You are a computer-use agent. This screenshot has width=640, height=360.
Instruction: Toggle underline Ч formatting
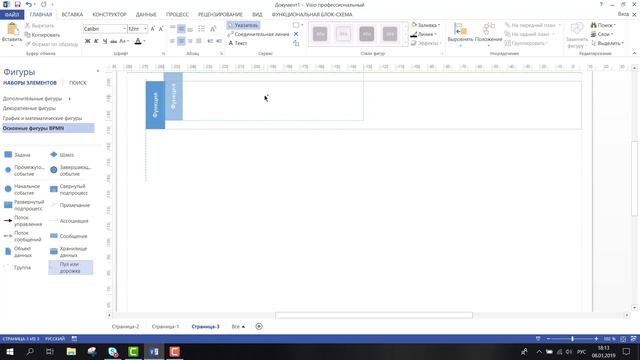click(105, 41)
